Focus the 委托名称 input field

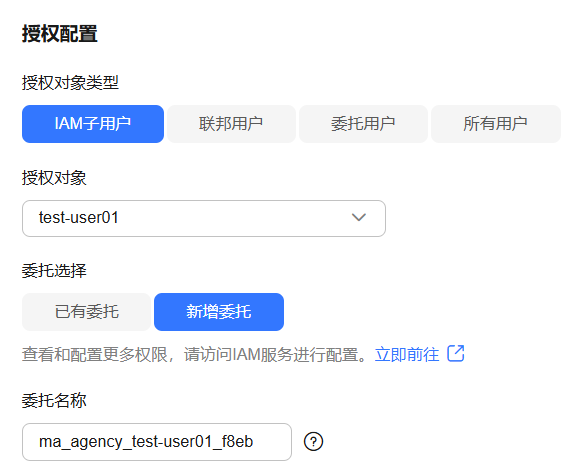pos(157,442)
